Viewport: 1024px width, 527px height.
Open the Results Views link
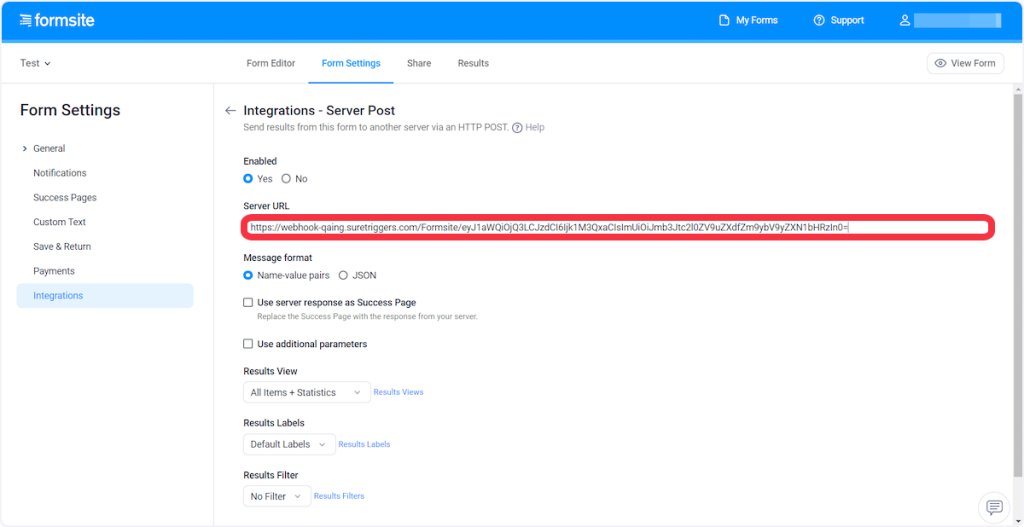coord(398,393)
